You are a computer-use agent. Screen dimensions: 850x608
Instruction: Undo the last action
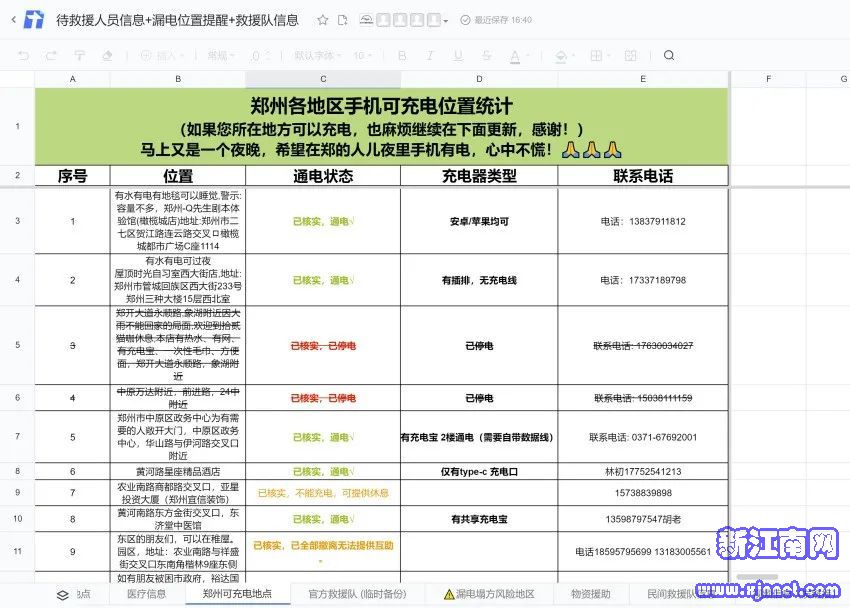tap(23, 55)
